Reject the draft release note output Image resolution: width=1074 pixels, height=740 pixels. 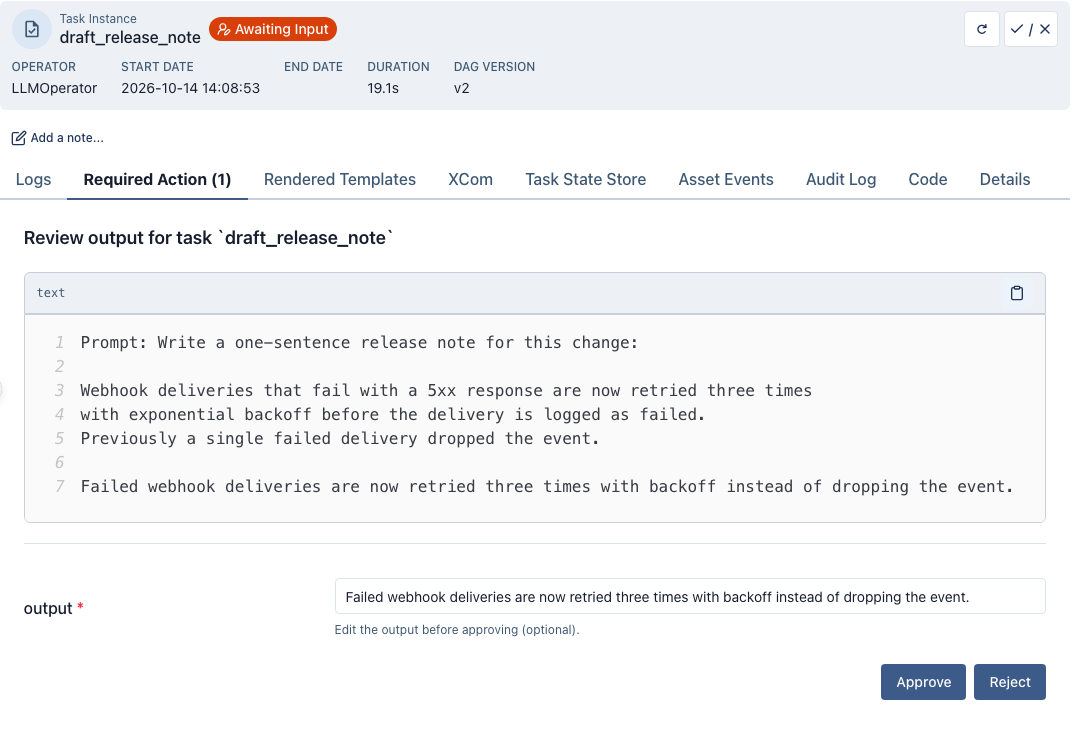[1010, 682]
